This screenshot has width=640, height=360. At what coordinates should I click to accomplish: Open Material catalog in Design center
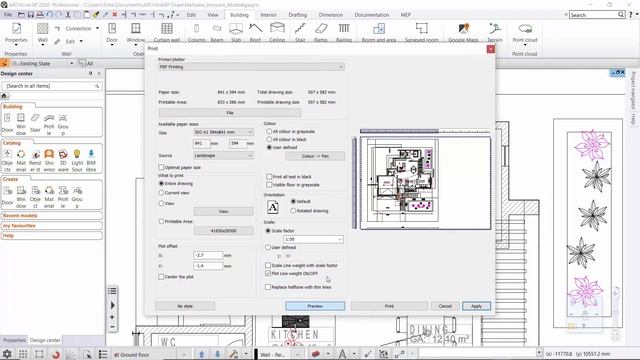pos(21,160)
